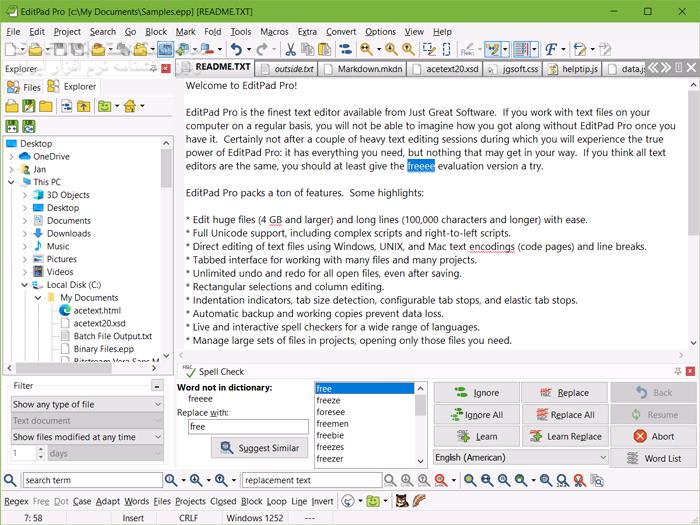This screenshot has height=525, width=700.
Task: Toggle the Case search option
Action: point(81,501)
